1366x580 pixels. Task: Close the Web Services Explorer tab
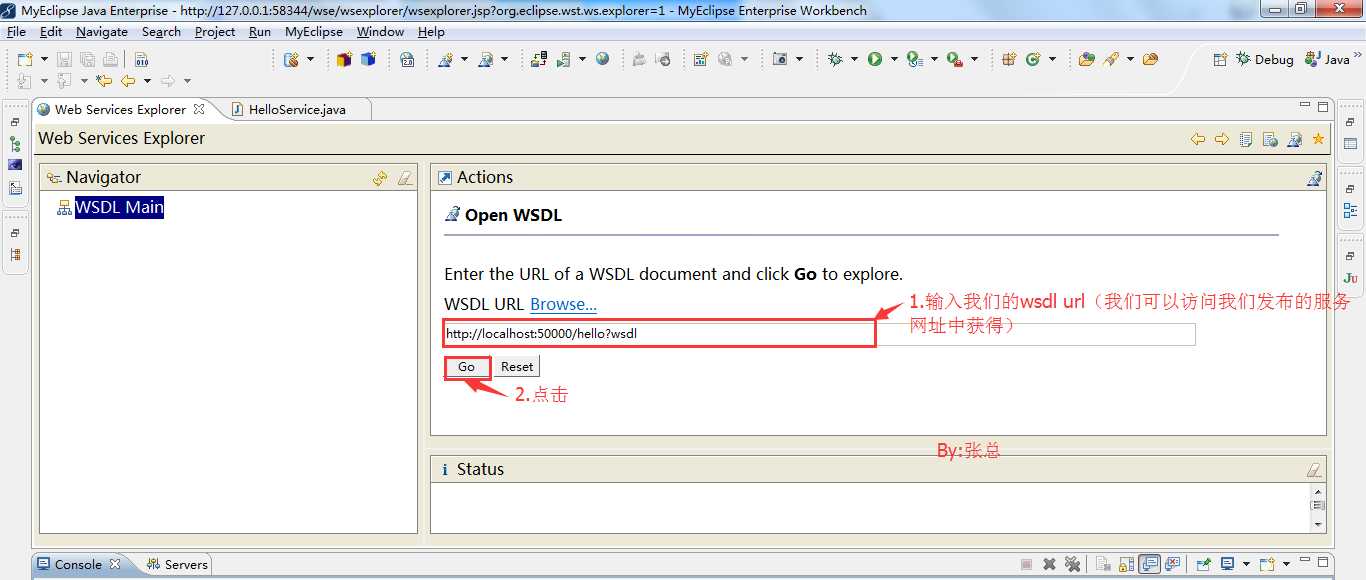click(199, 109)
